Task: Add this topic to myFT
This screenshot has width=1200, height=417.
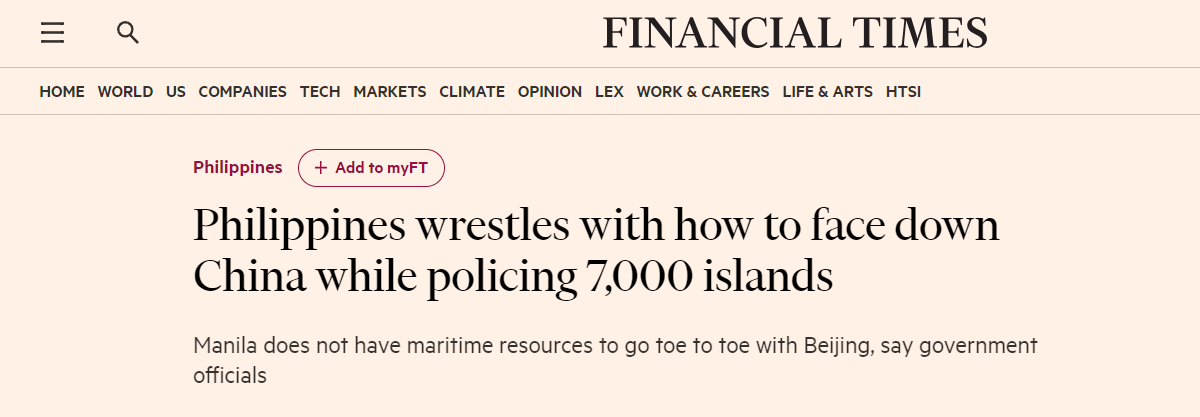Action: (x=371, y=168)
